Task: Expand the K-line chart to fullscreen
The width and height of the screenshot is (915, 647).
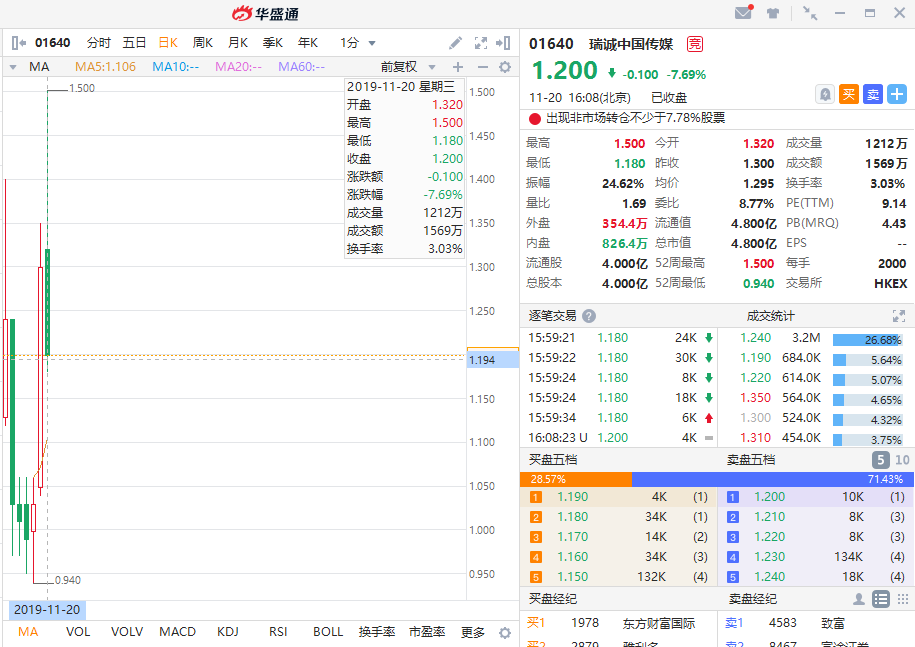Action: pos(480,43)
